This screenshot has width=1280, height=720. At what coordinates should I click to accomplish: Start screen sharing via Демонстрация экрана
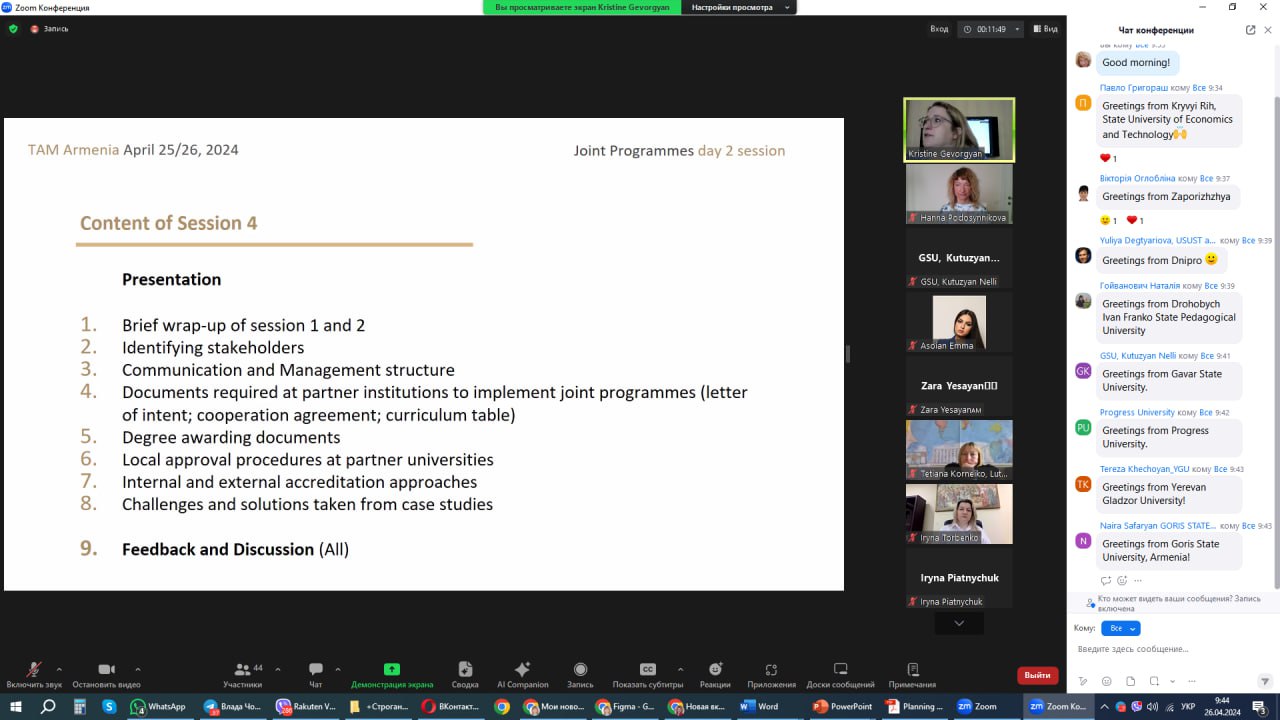392,674
